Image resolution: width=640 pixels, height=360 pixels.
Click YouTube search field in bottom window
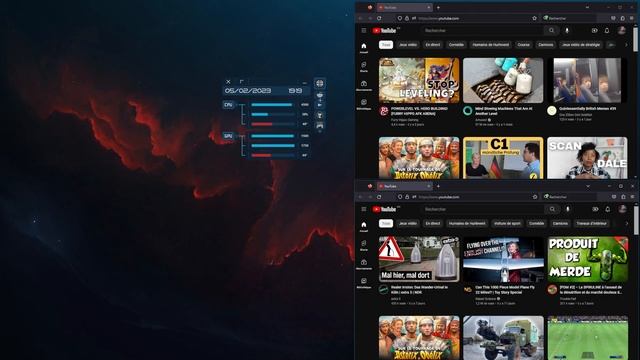tap(483, 209)
